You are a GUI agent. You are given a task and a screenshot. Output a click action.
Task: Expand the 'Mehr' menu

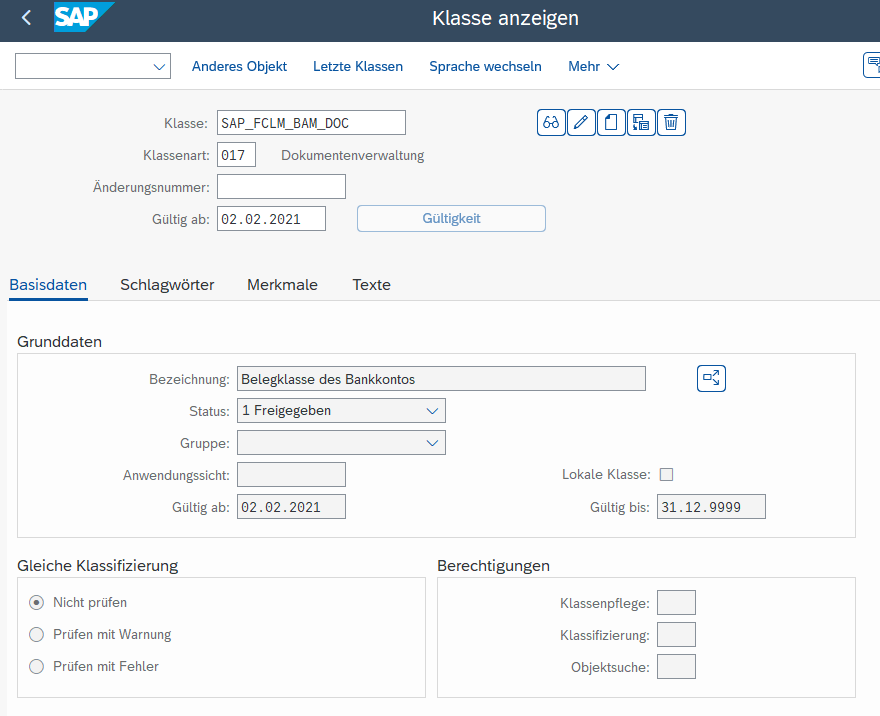coord(594,66)
